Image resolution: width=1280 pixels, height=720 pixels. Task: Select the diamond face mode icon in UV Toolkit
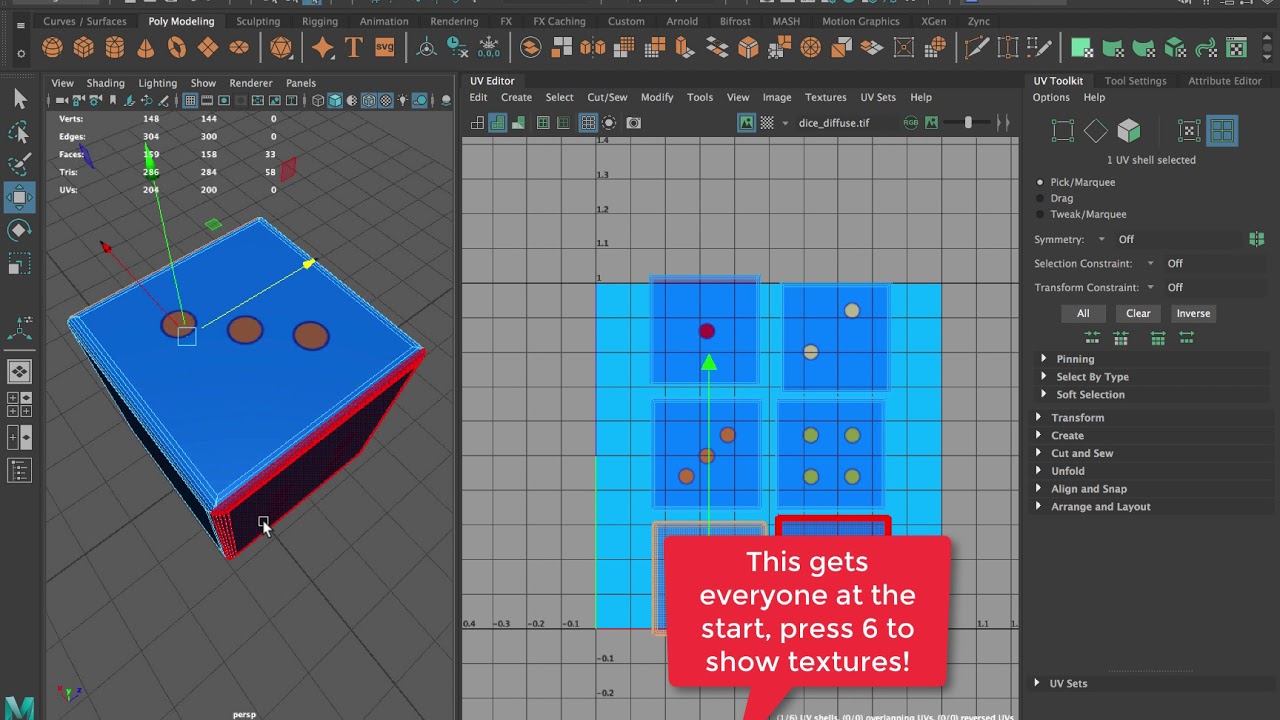(x=1096, y=130)
